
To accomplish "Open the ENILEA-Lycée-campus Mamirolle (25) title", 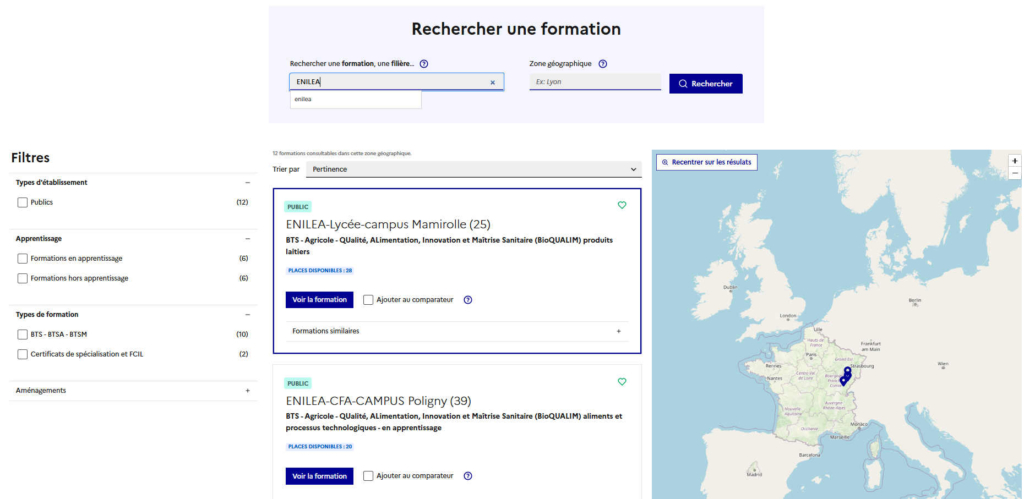I will [x=388, y=224].
